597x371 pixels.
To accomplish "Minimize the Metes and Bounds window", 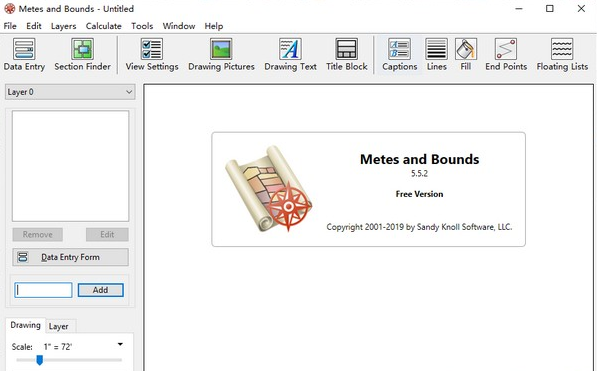I will tap(519, 8).
